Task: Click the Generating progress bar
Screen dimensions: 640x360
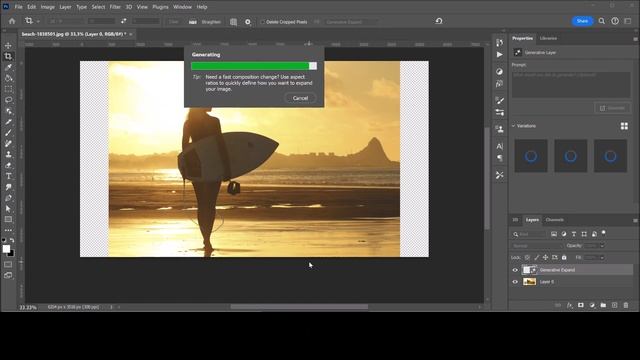Action: click(253, 66)
